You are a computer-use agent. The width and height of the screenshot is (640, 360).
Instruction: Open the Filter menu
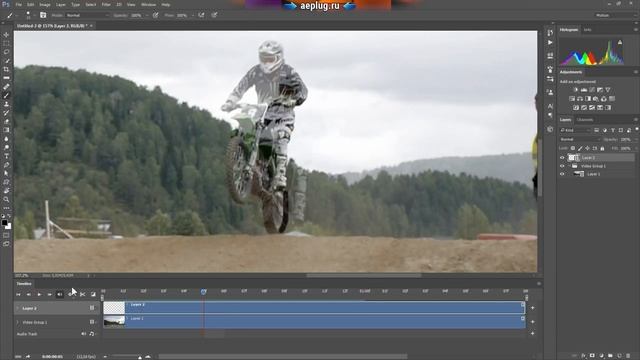click(x=106, y=4)
